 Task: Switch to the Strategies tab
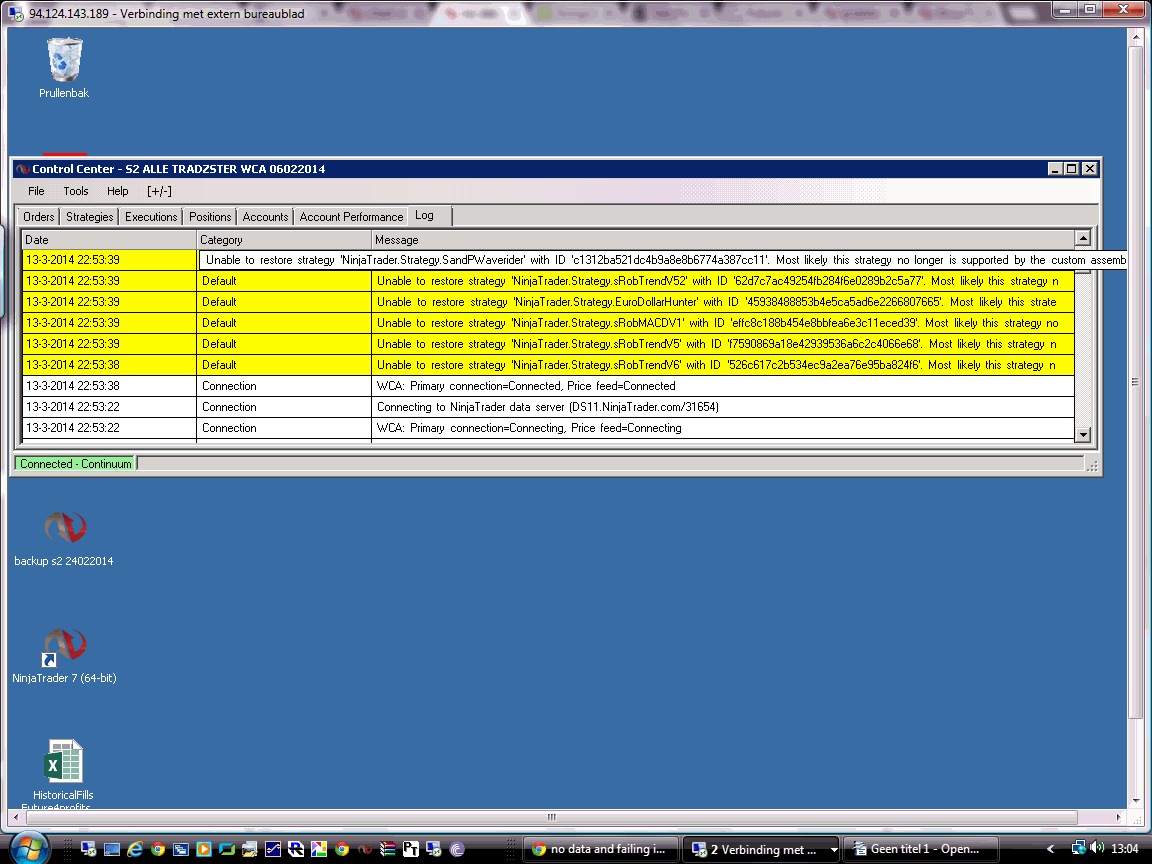tap(90, 217)
